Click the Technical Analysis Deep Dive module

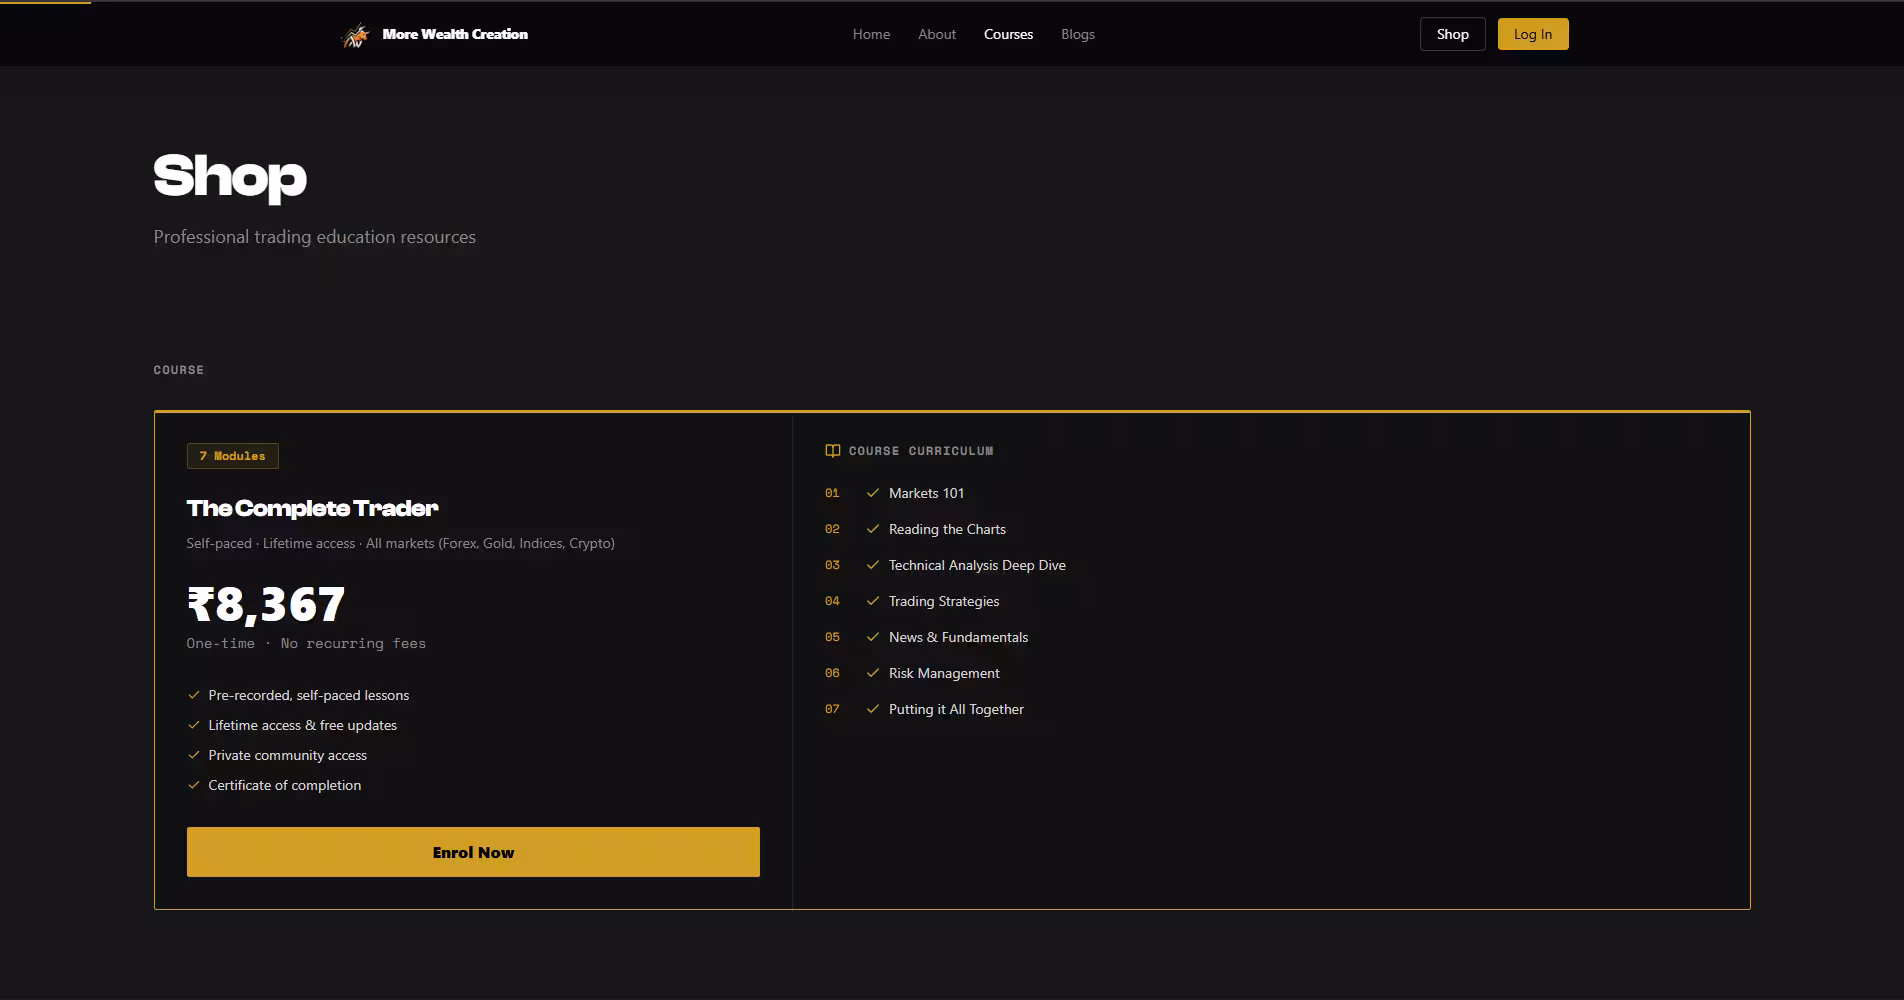click(x=977, y=565)
